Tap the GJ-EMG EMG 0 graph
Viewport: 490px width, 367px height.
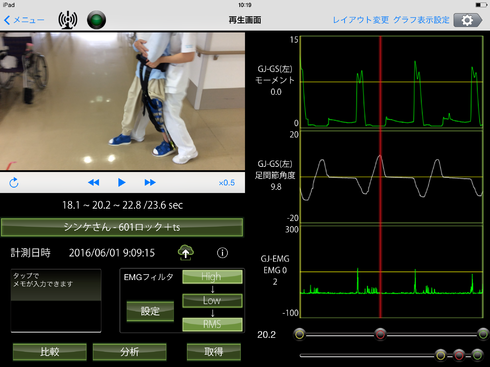(x=392, y=272)
